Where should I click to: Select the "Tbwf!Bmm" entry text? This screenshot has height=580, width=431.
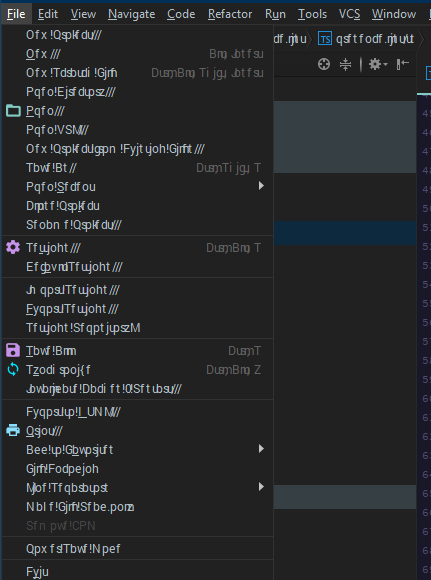pyautogui.click(x=51, y=351)
